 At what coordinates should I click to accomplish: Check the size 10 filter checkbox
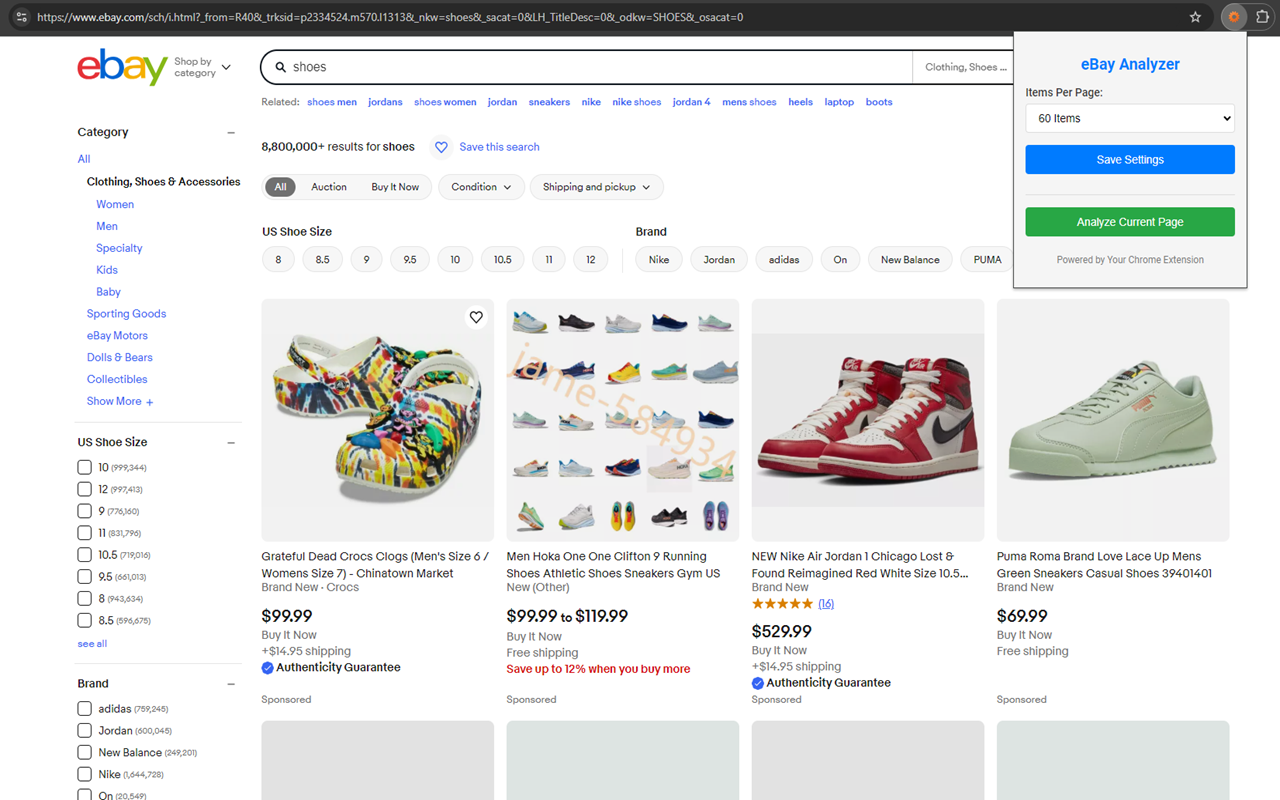click(85, 467)
